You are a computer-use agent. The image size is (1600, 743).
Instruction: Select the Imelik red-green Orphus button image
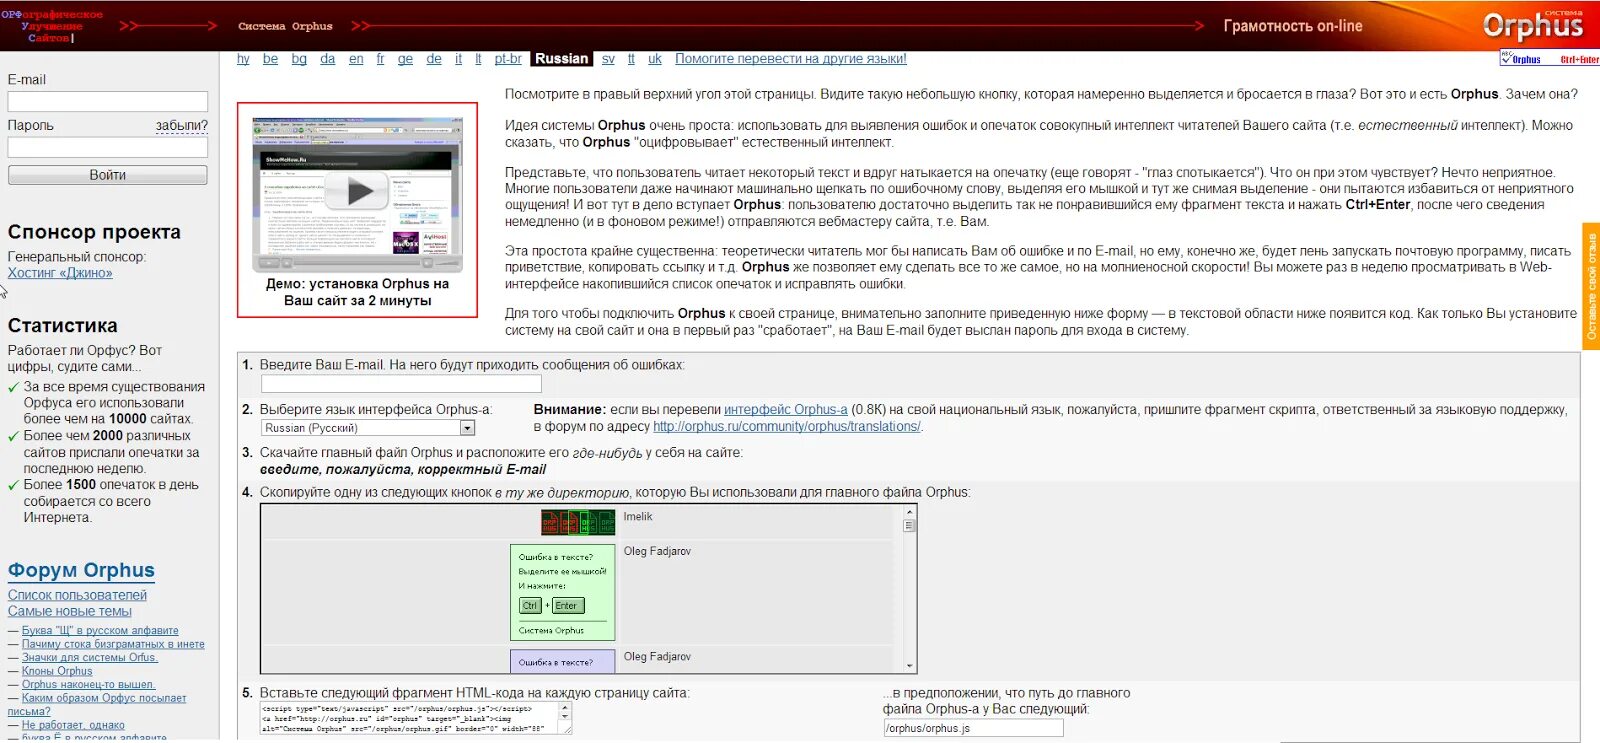coord(578,522)
